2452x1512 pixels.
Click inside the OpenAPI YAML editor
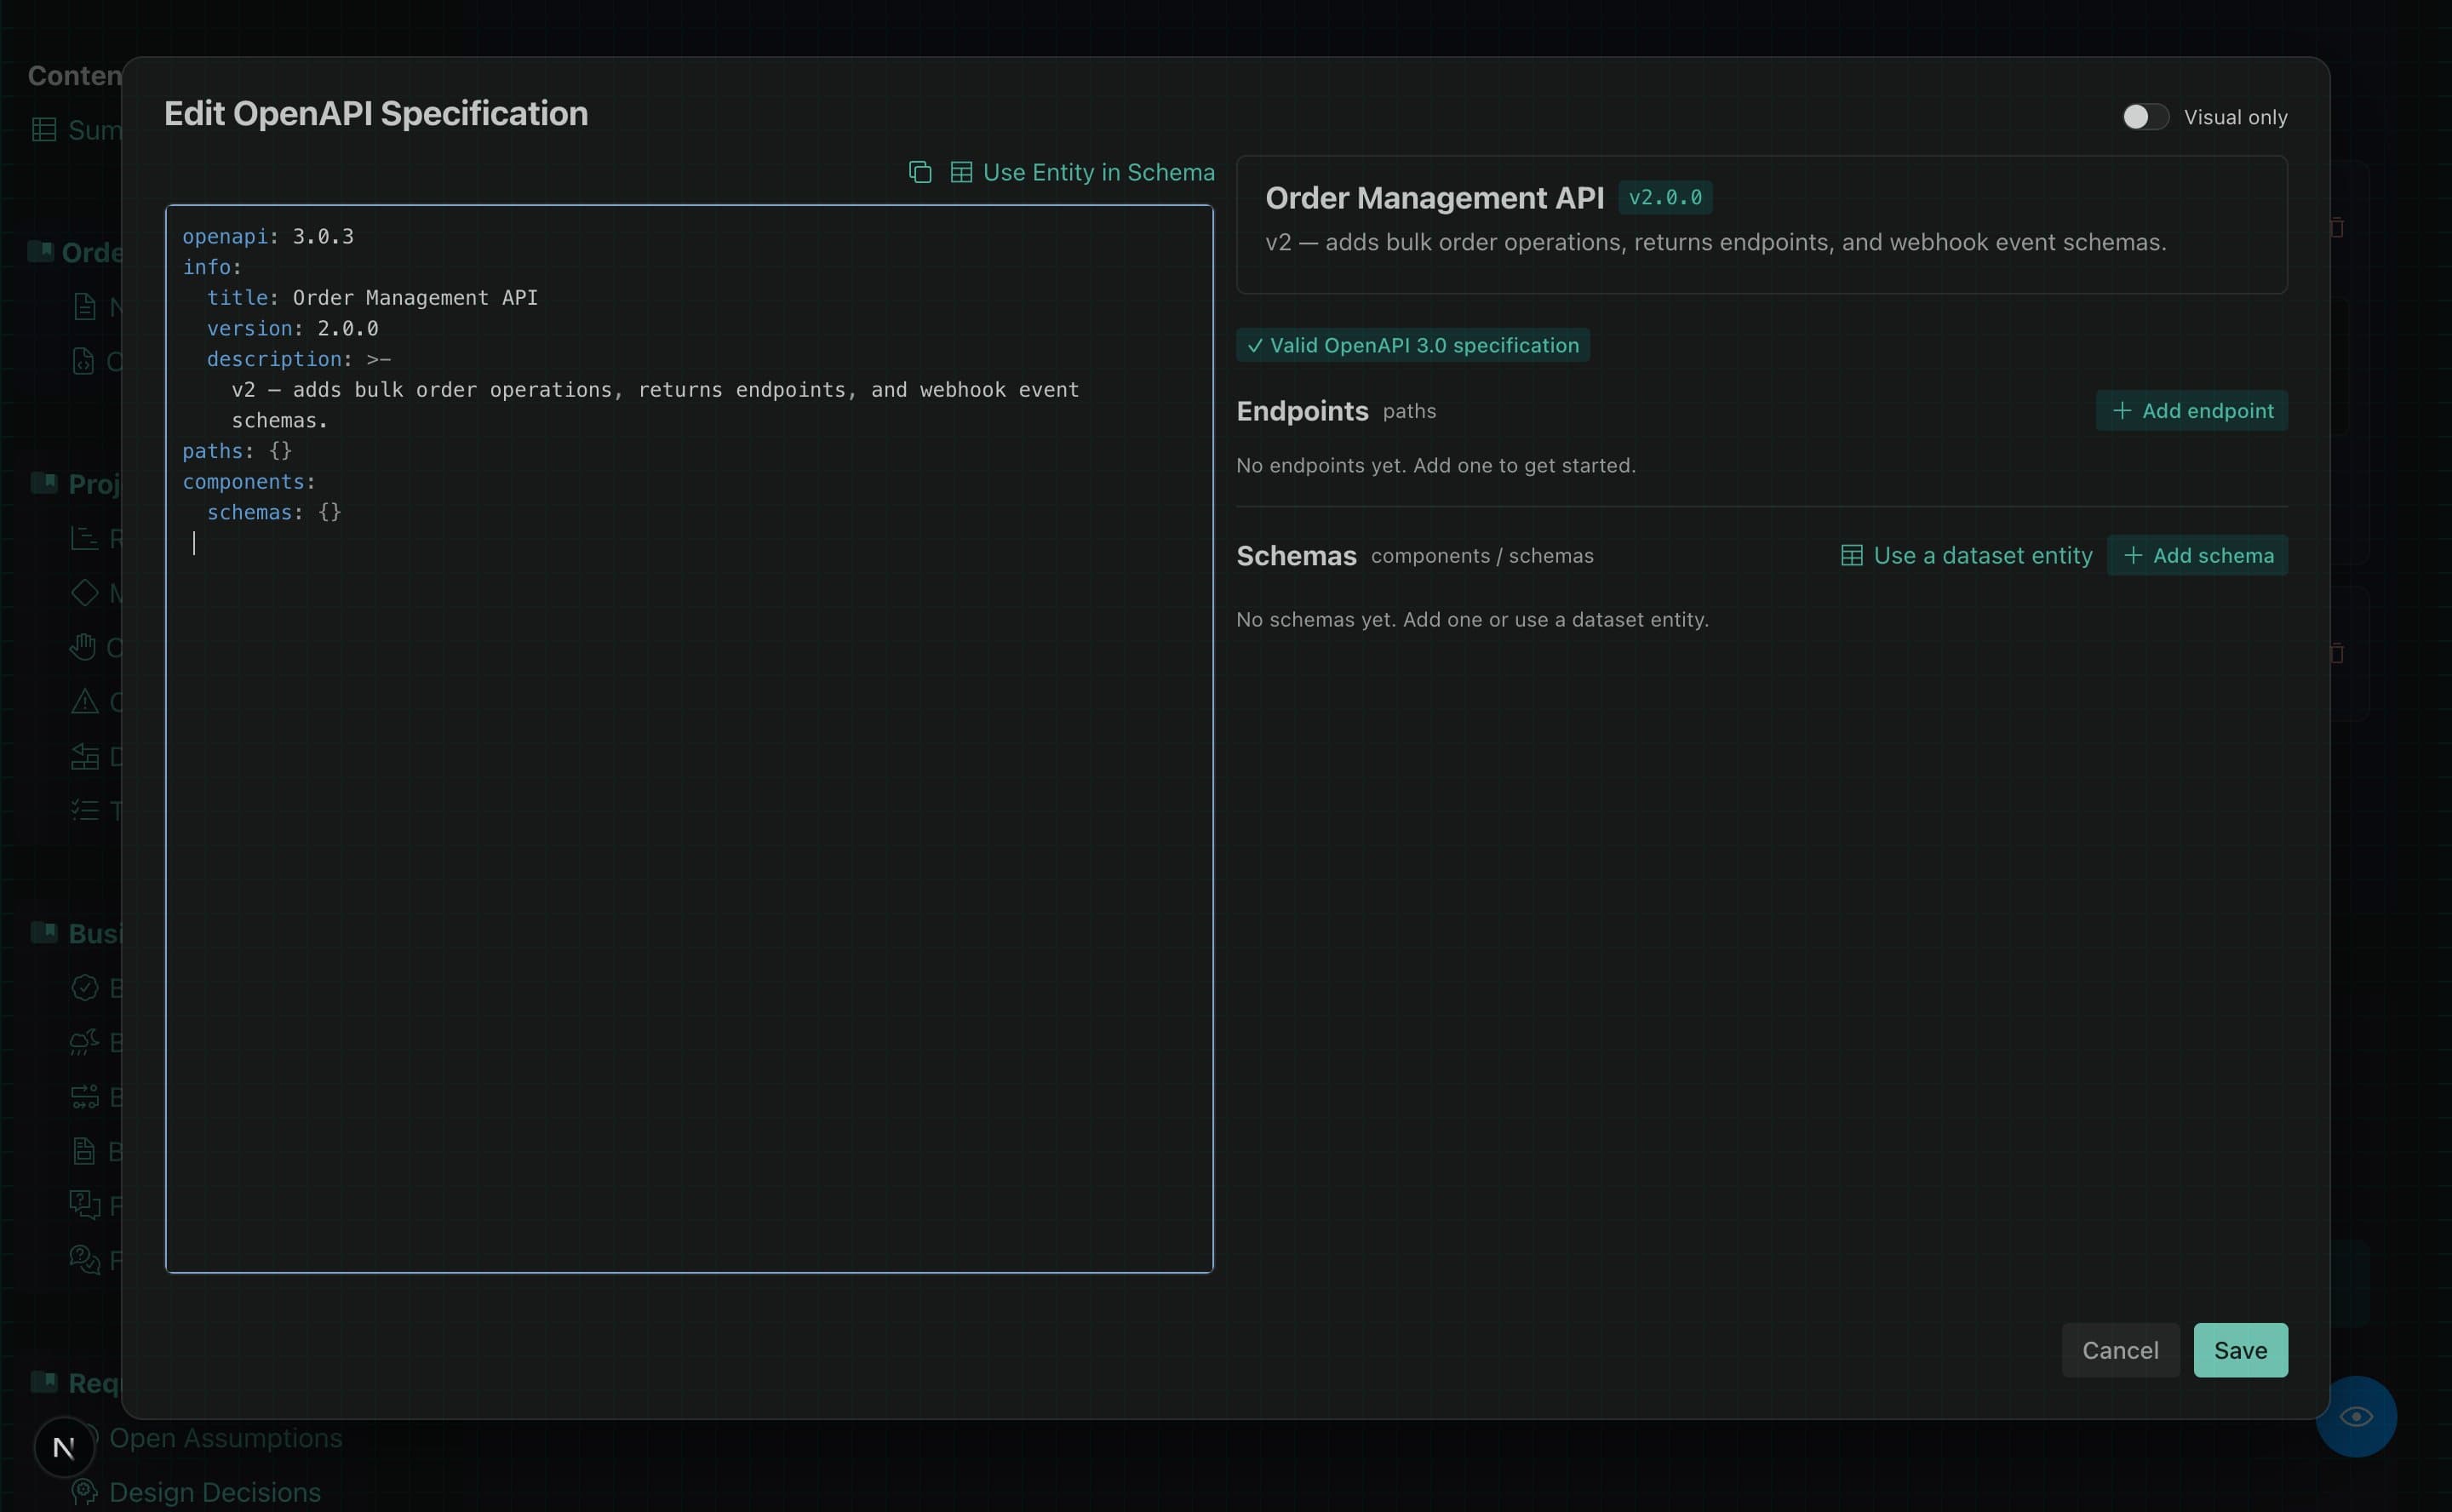tap(689, 739)
